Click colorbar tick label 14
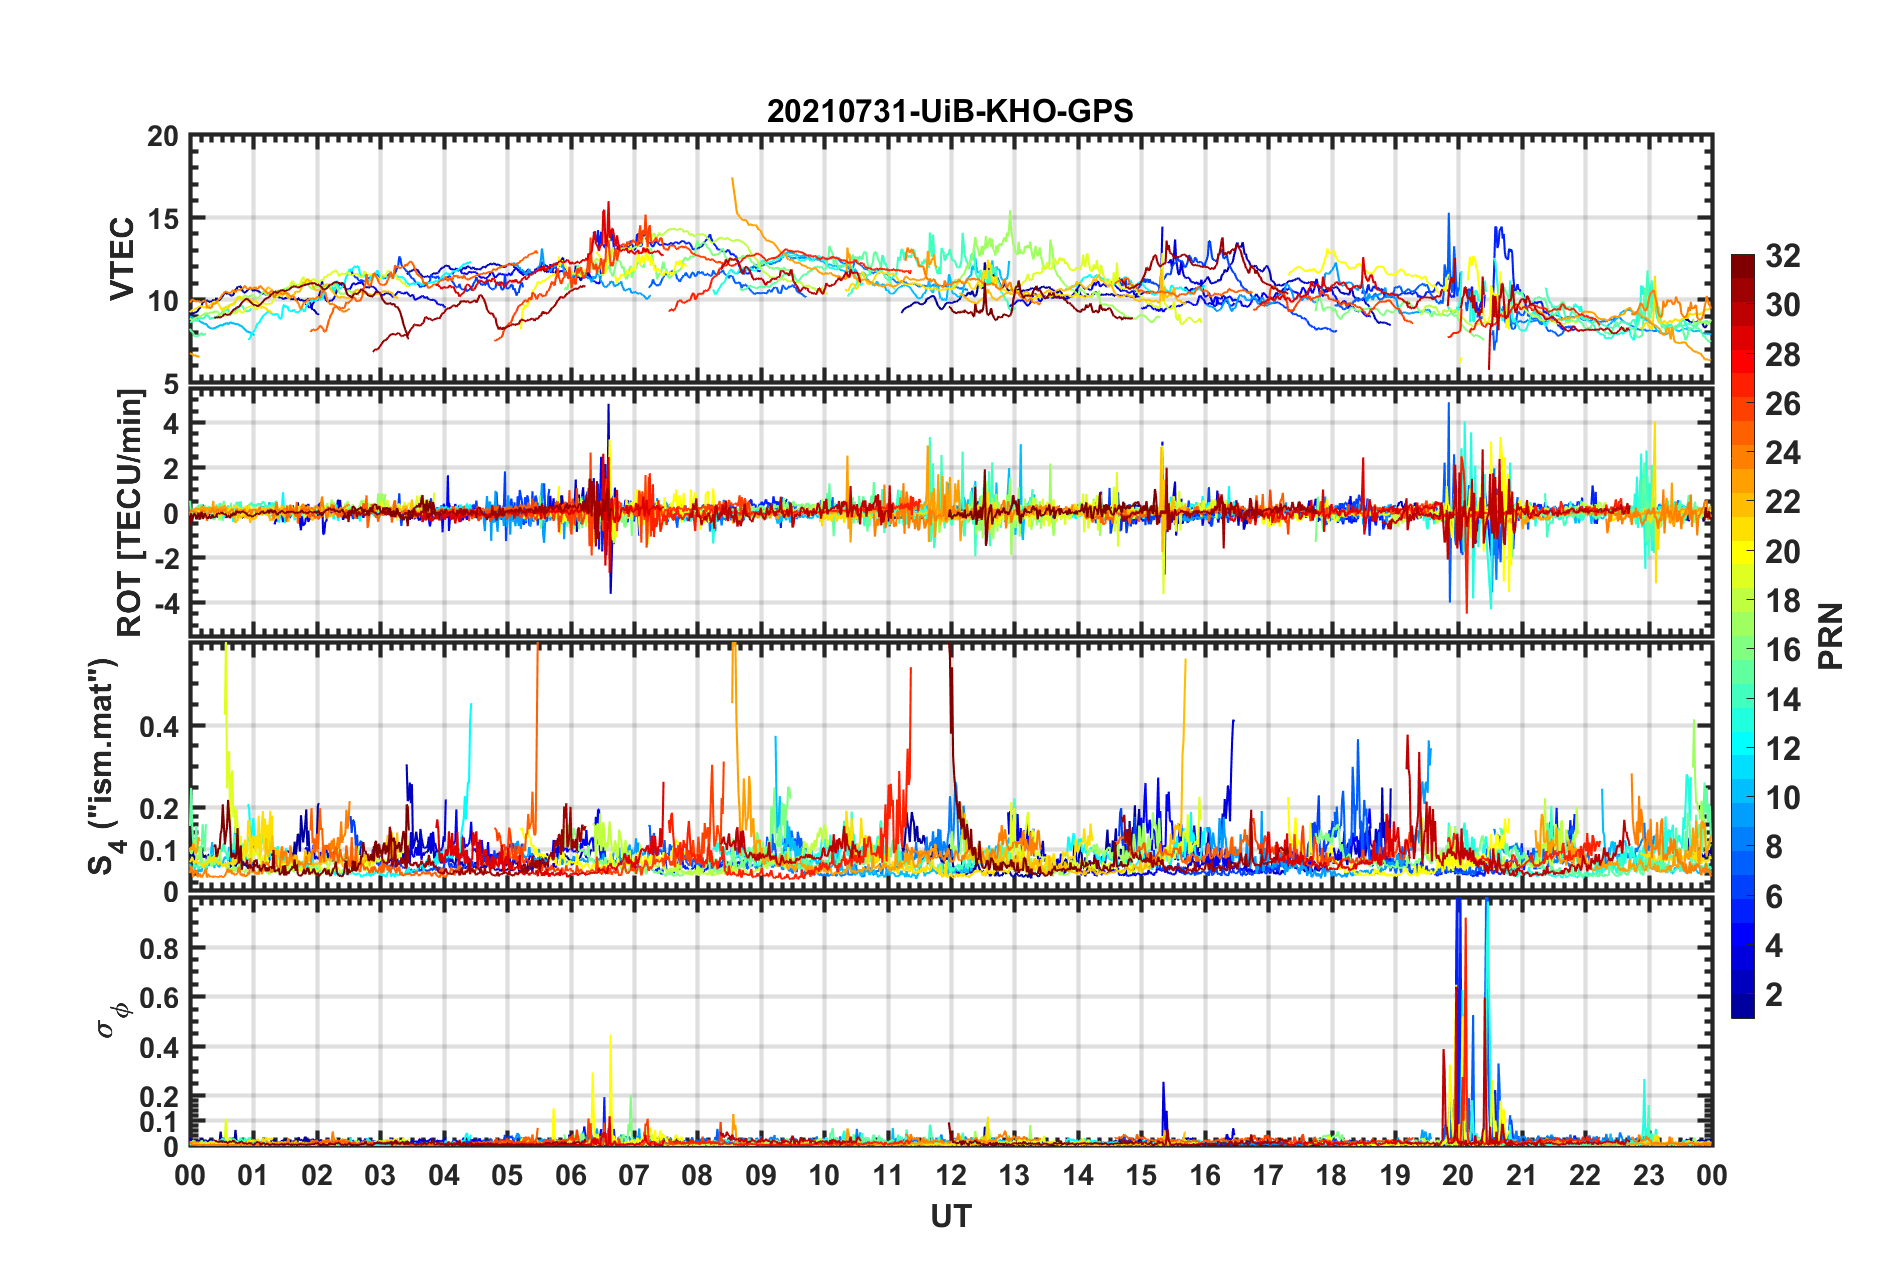This screenshot has width=1902, height=1272. pos(1783,700)
